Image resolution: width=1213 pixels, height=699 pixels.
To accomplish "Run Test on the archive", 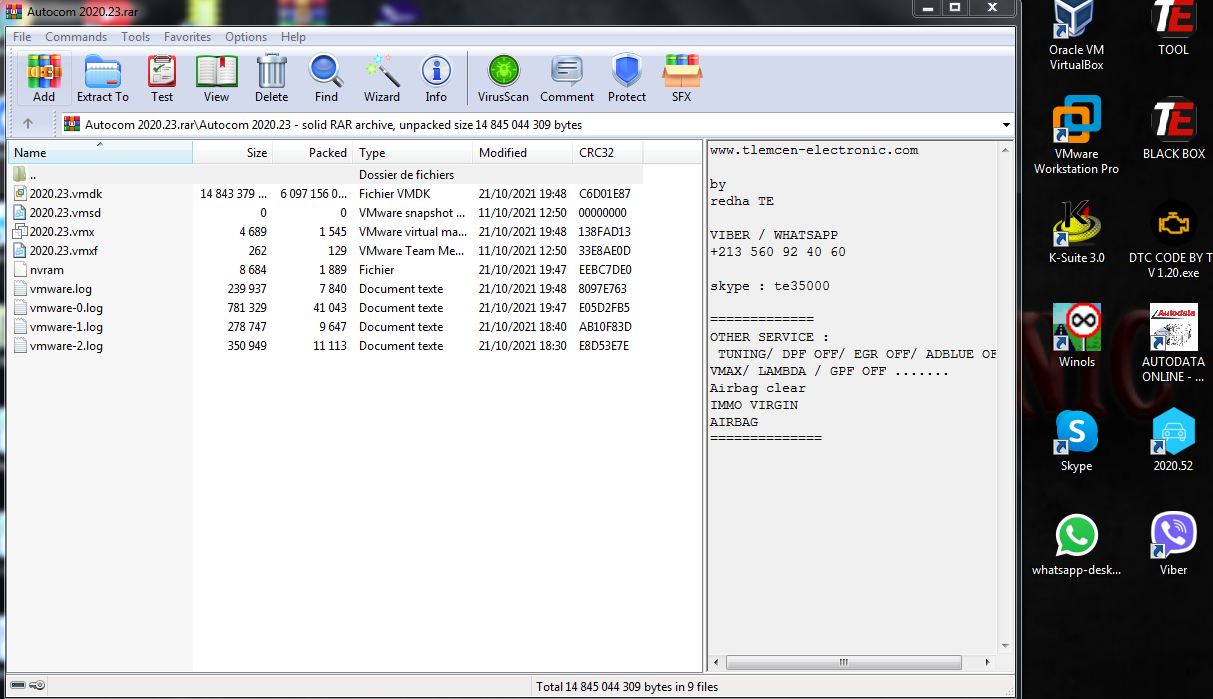I will pyautogui.click(x=162, y=78).
